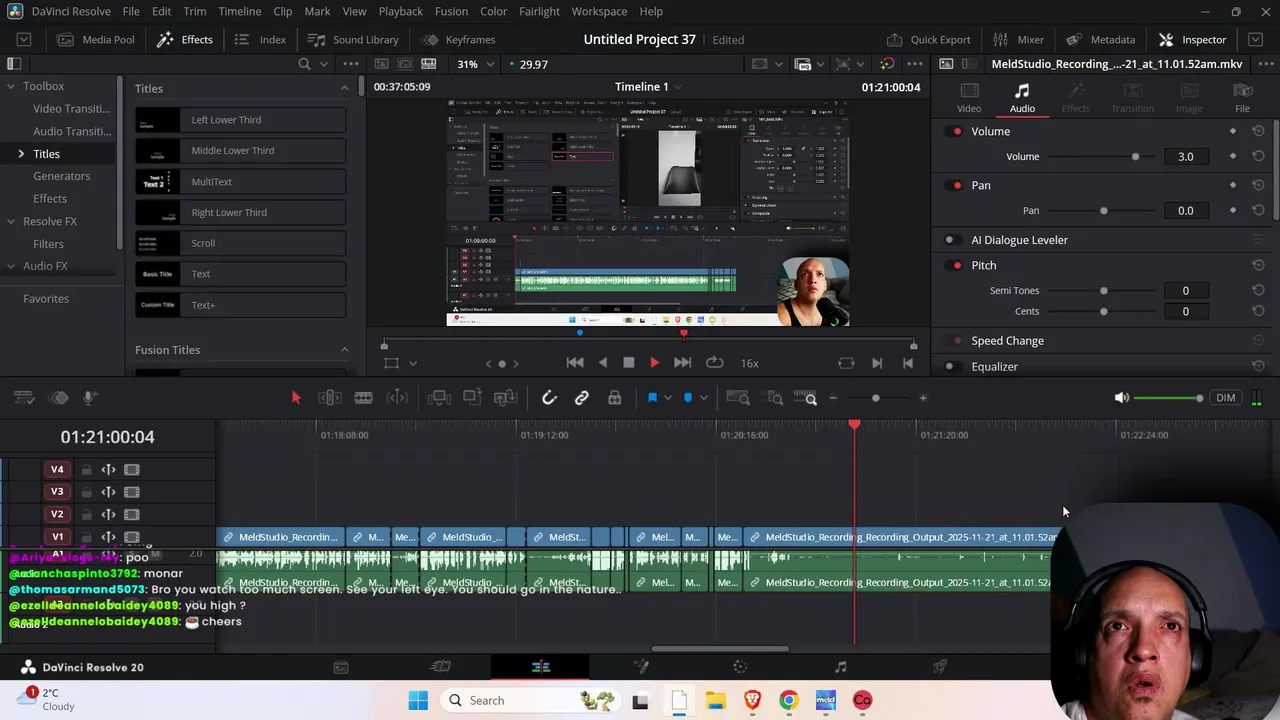1280x720 pixels.
Task: Adjust the Semi Tones slider handle
Action: click(1104, 291)
